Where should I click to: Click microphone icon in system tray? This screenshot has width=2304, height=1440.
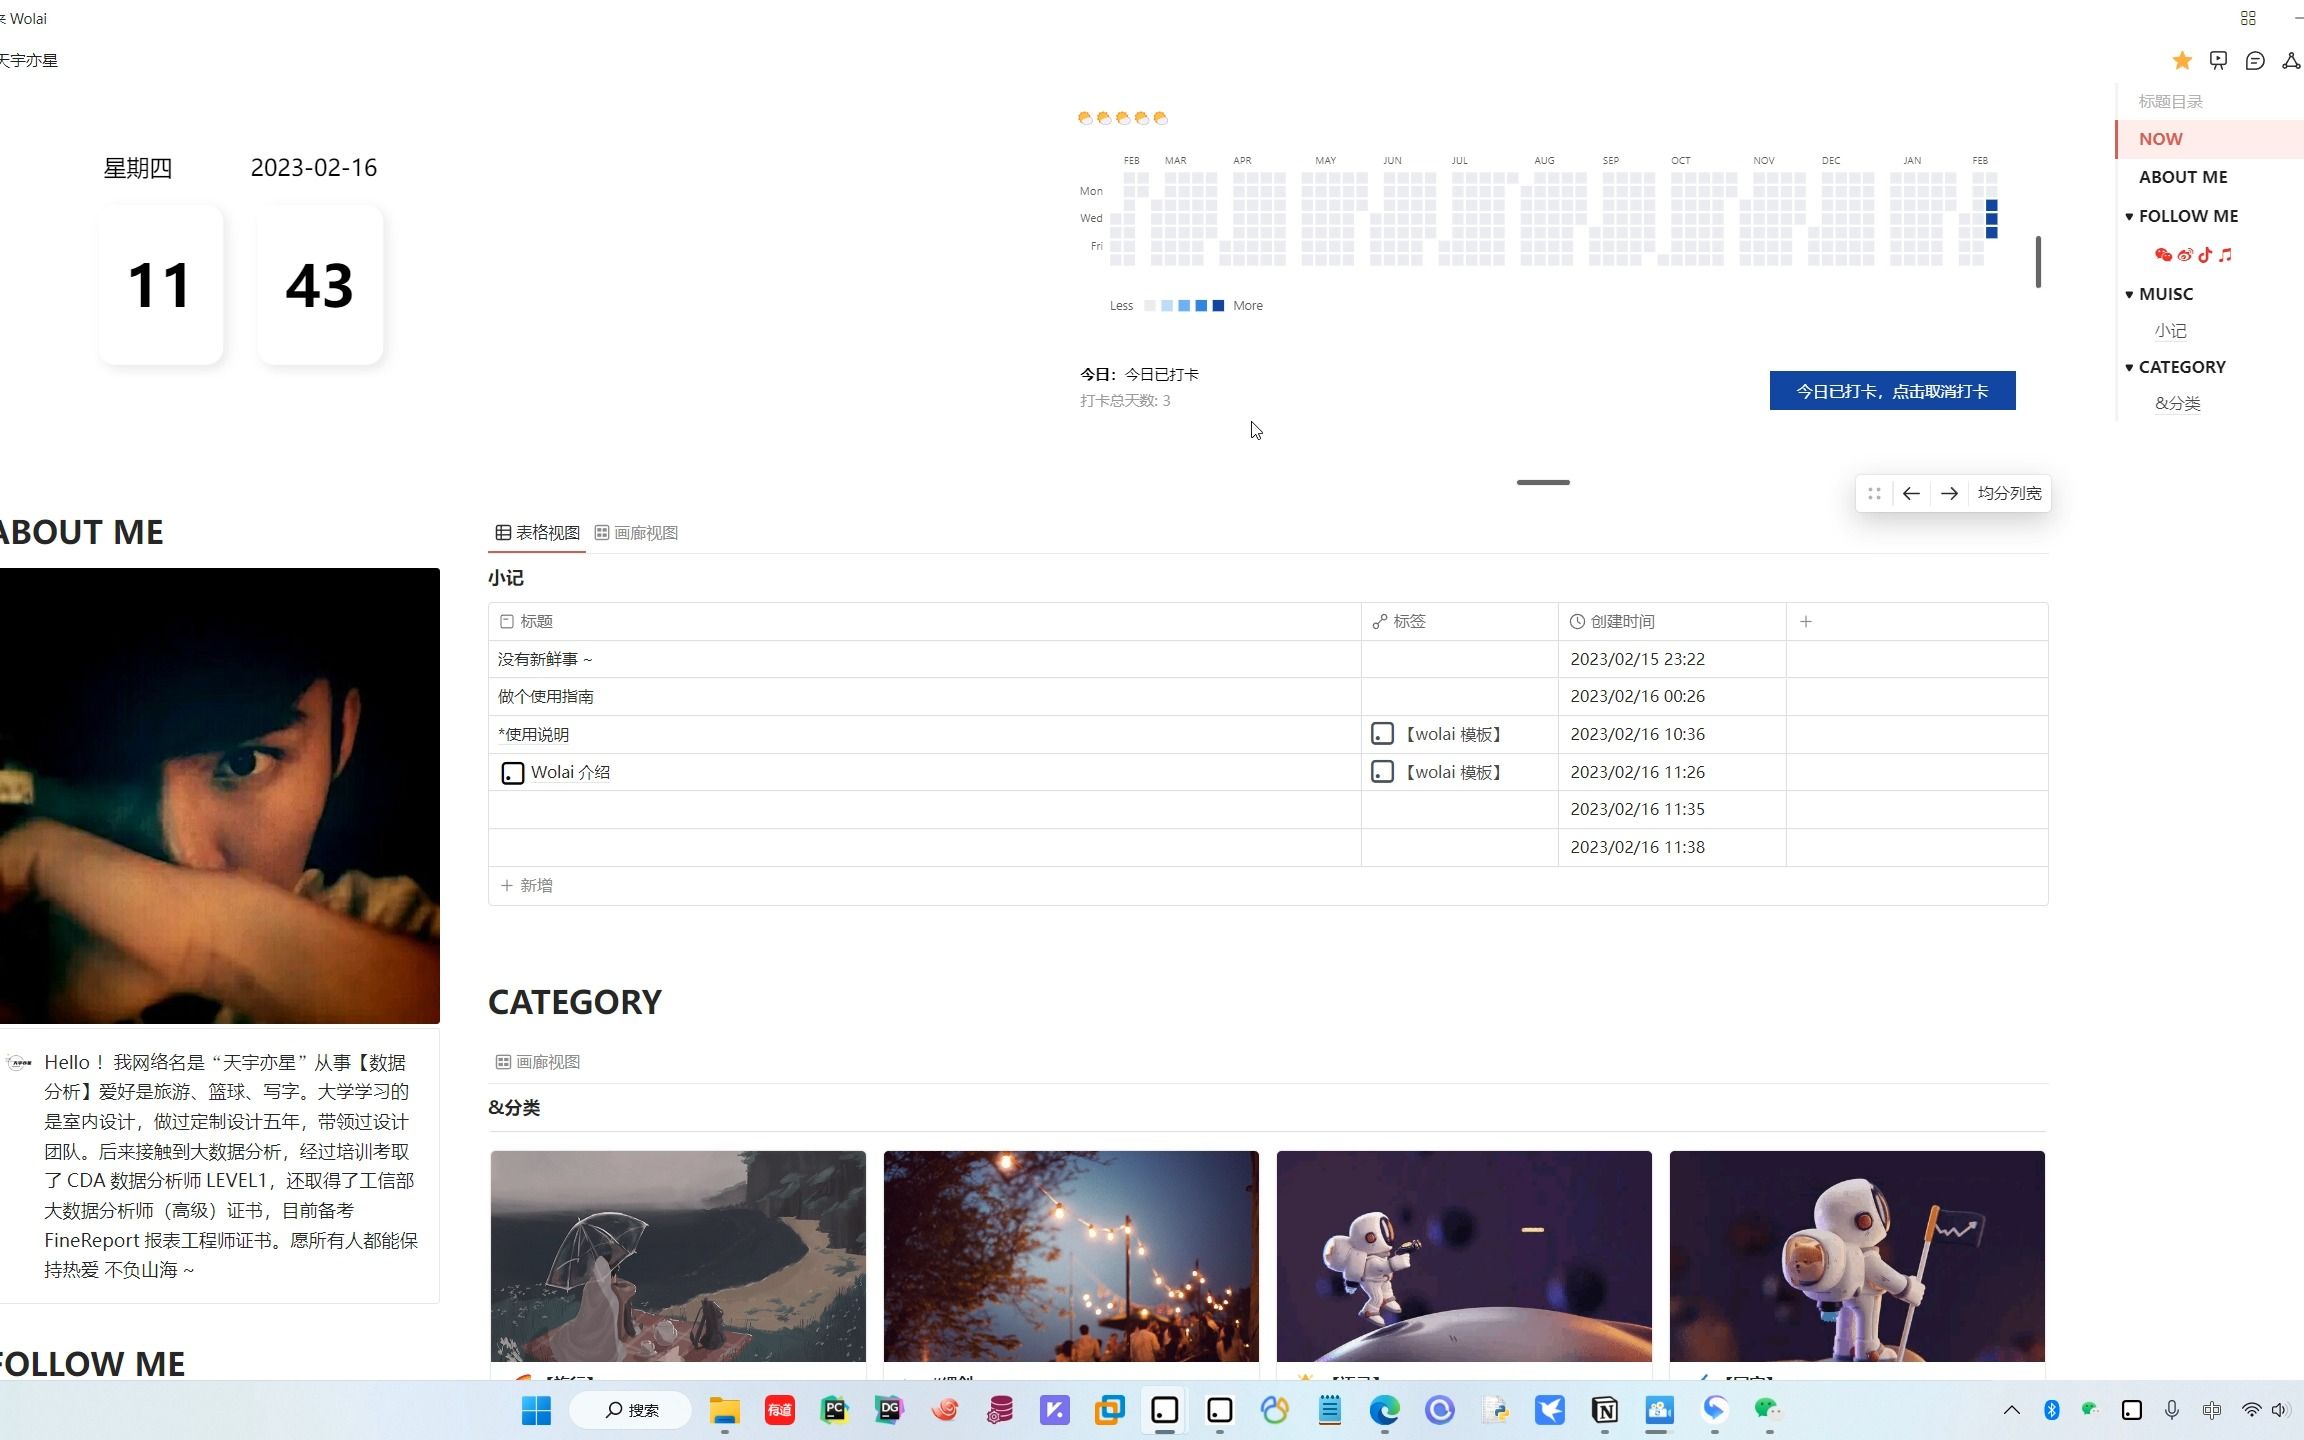(2172, 1410)
